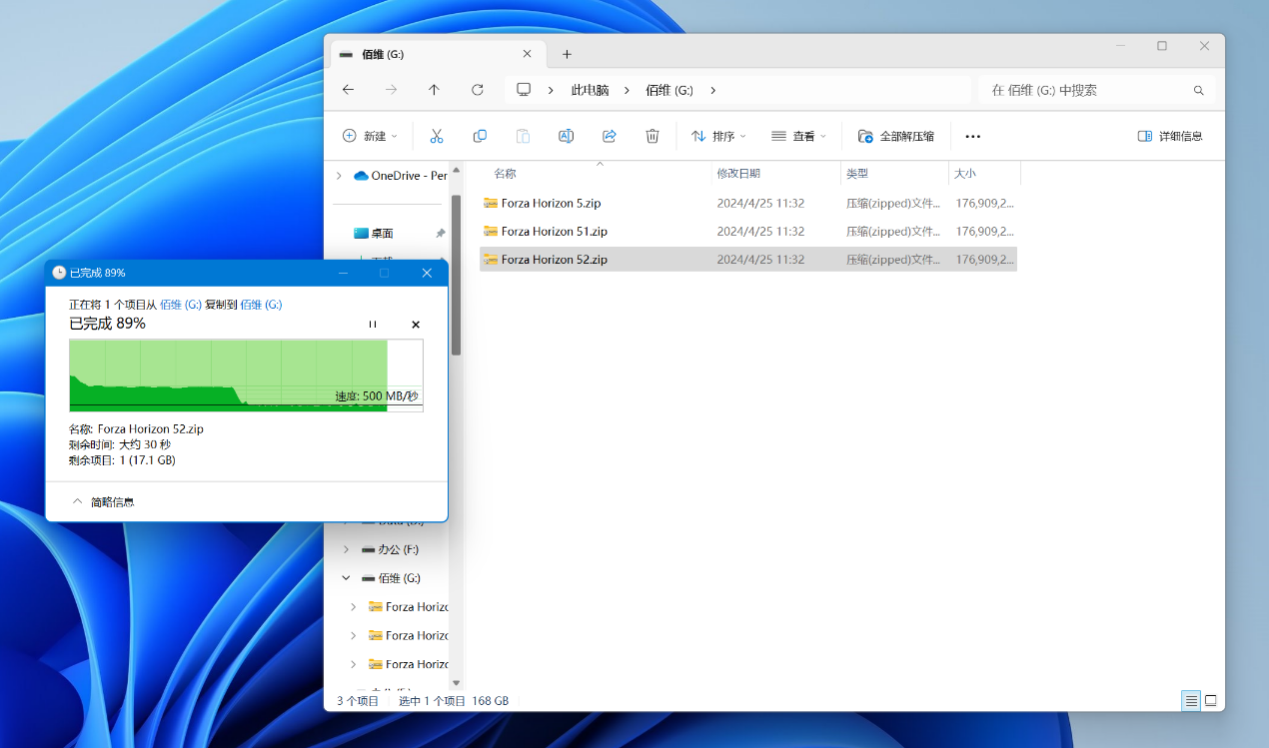1269x748 pixels.
Task: Toggle the 详细信息 details pane
Action: pyautogui.click(x=1170, y=136)
